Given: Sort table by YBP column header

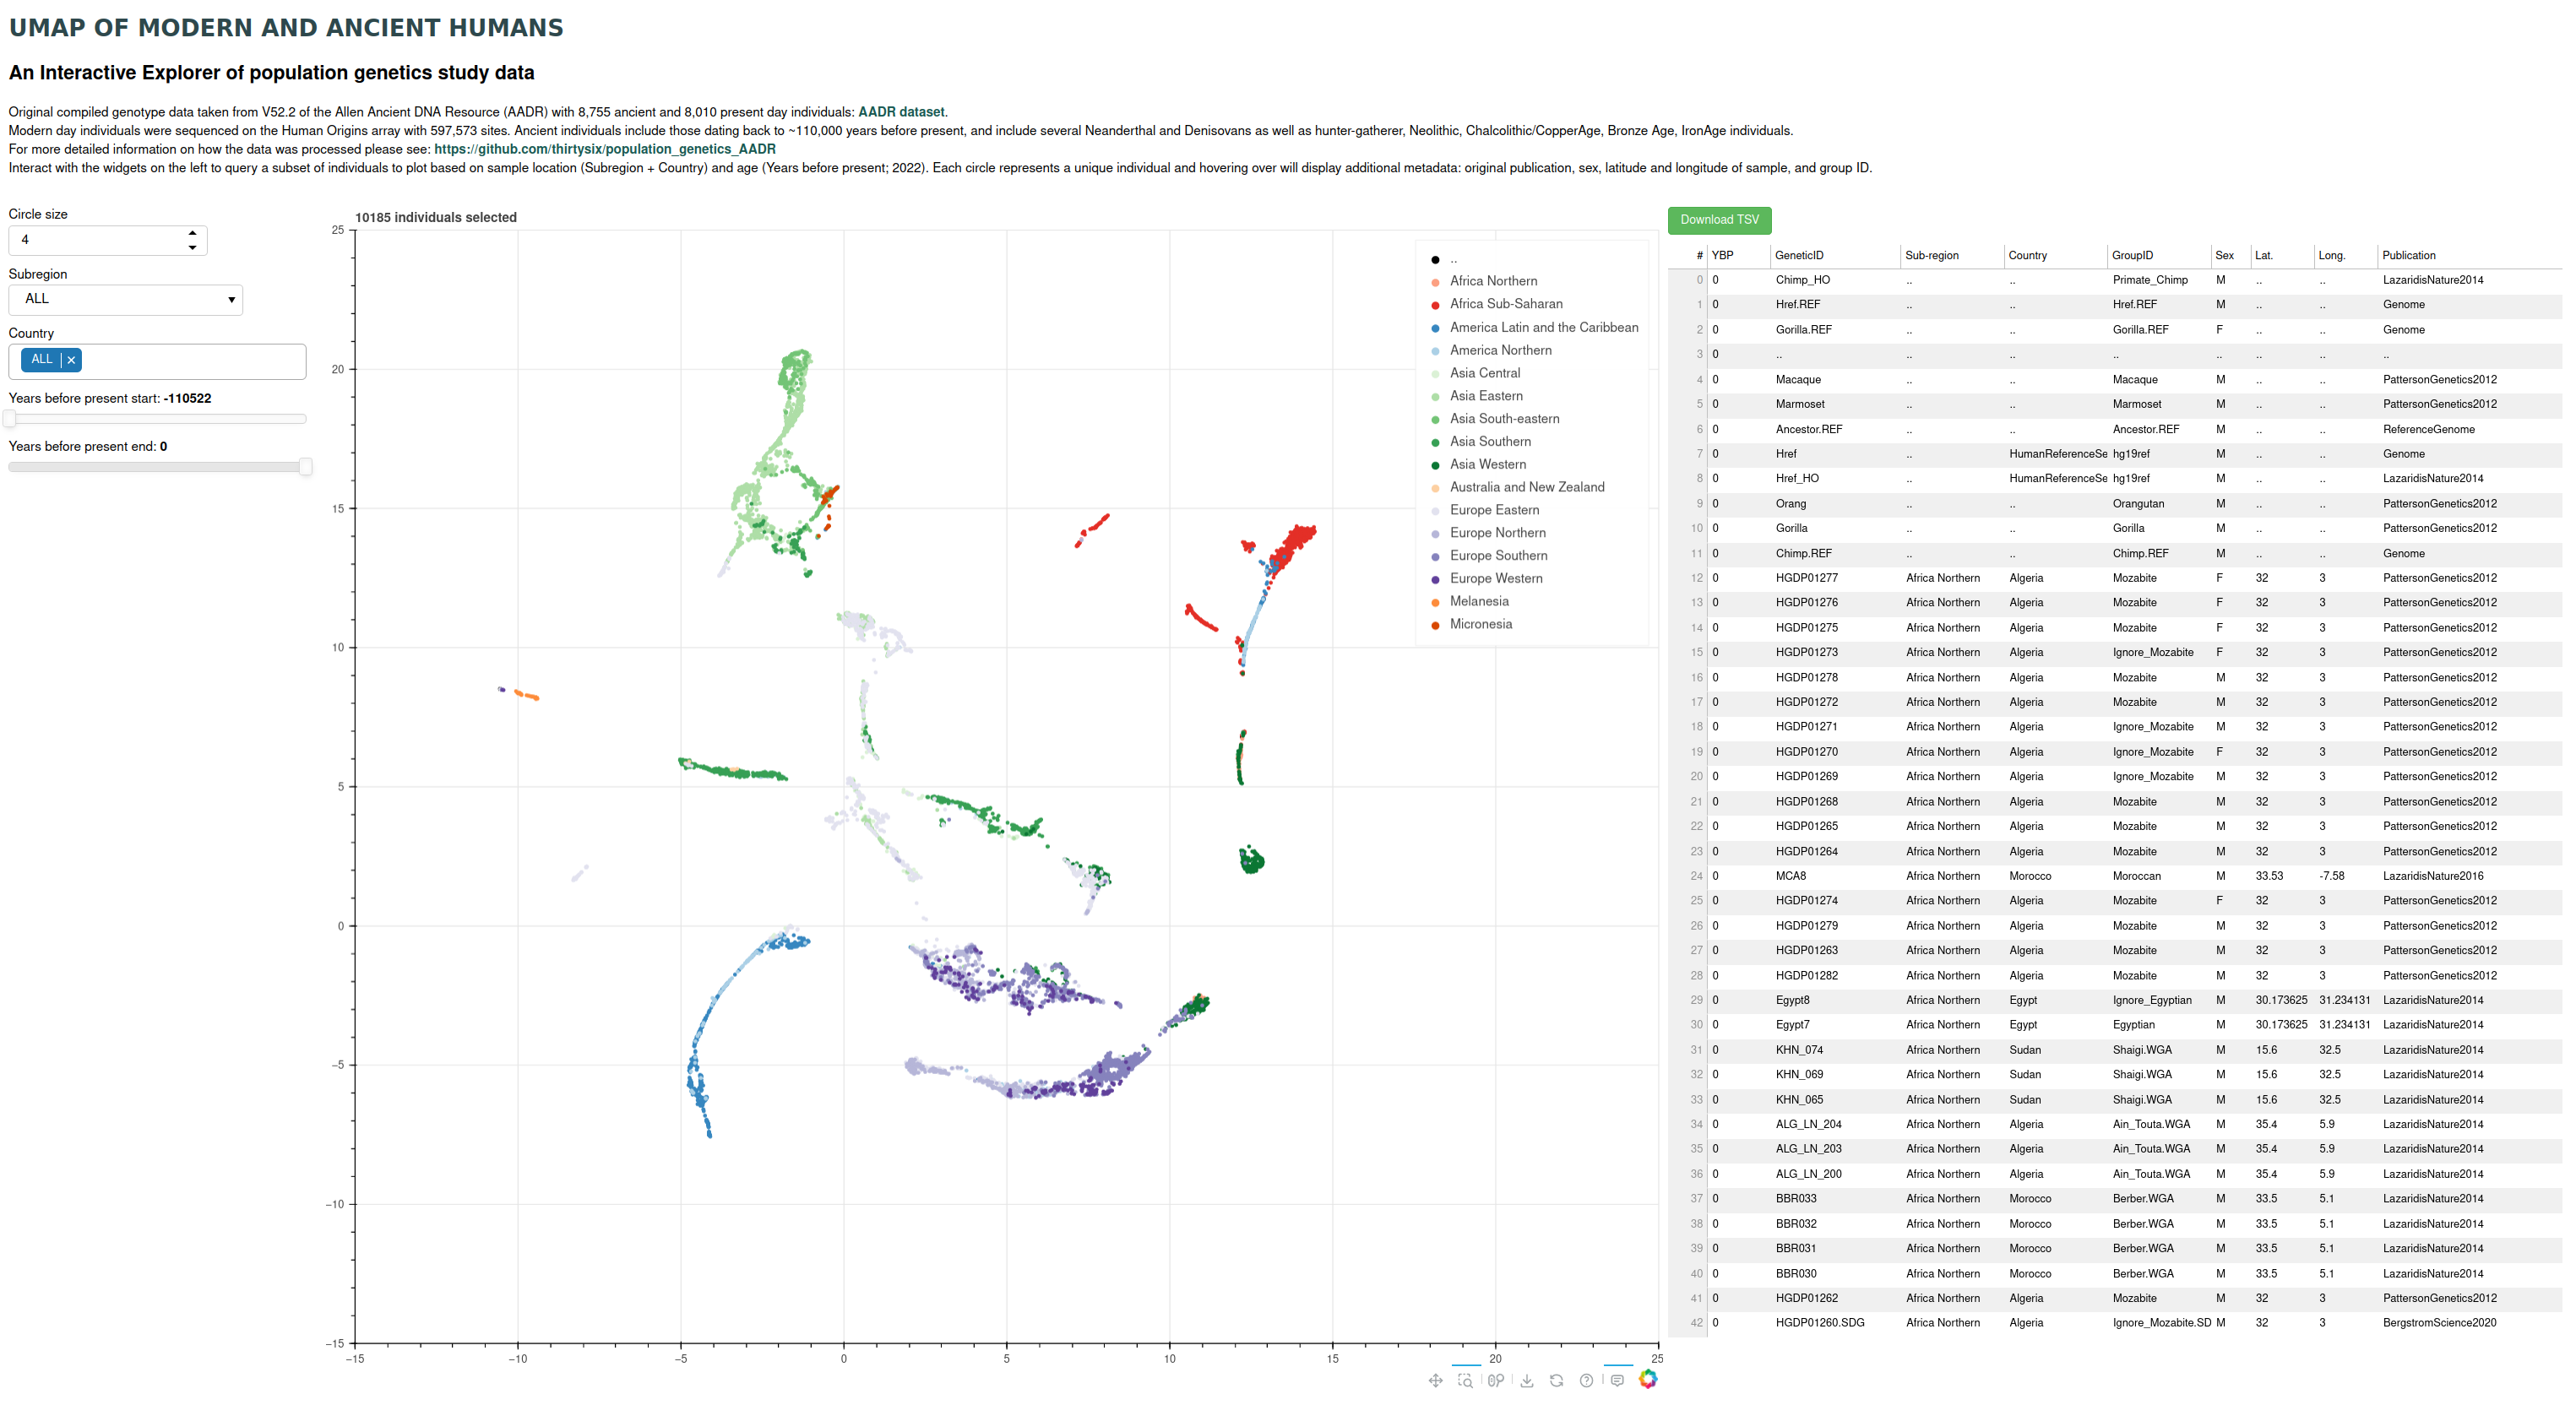Looking at the screenshot, I should (1721, 255).
